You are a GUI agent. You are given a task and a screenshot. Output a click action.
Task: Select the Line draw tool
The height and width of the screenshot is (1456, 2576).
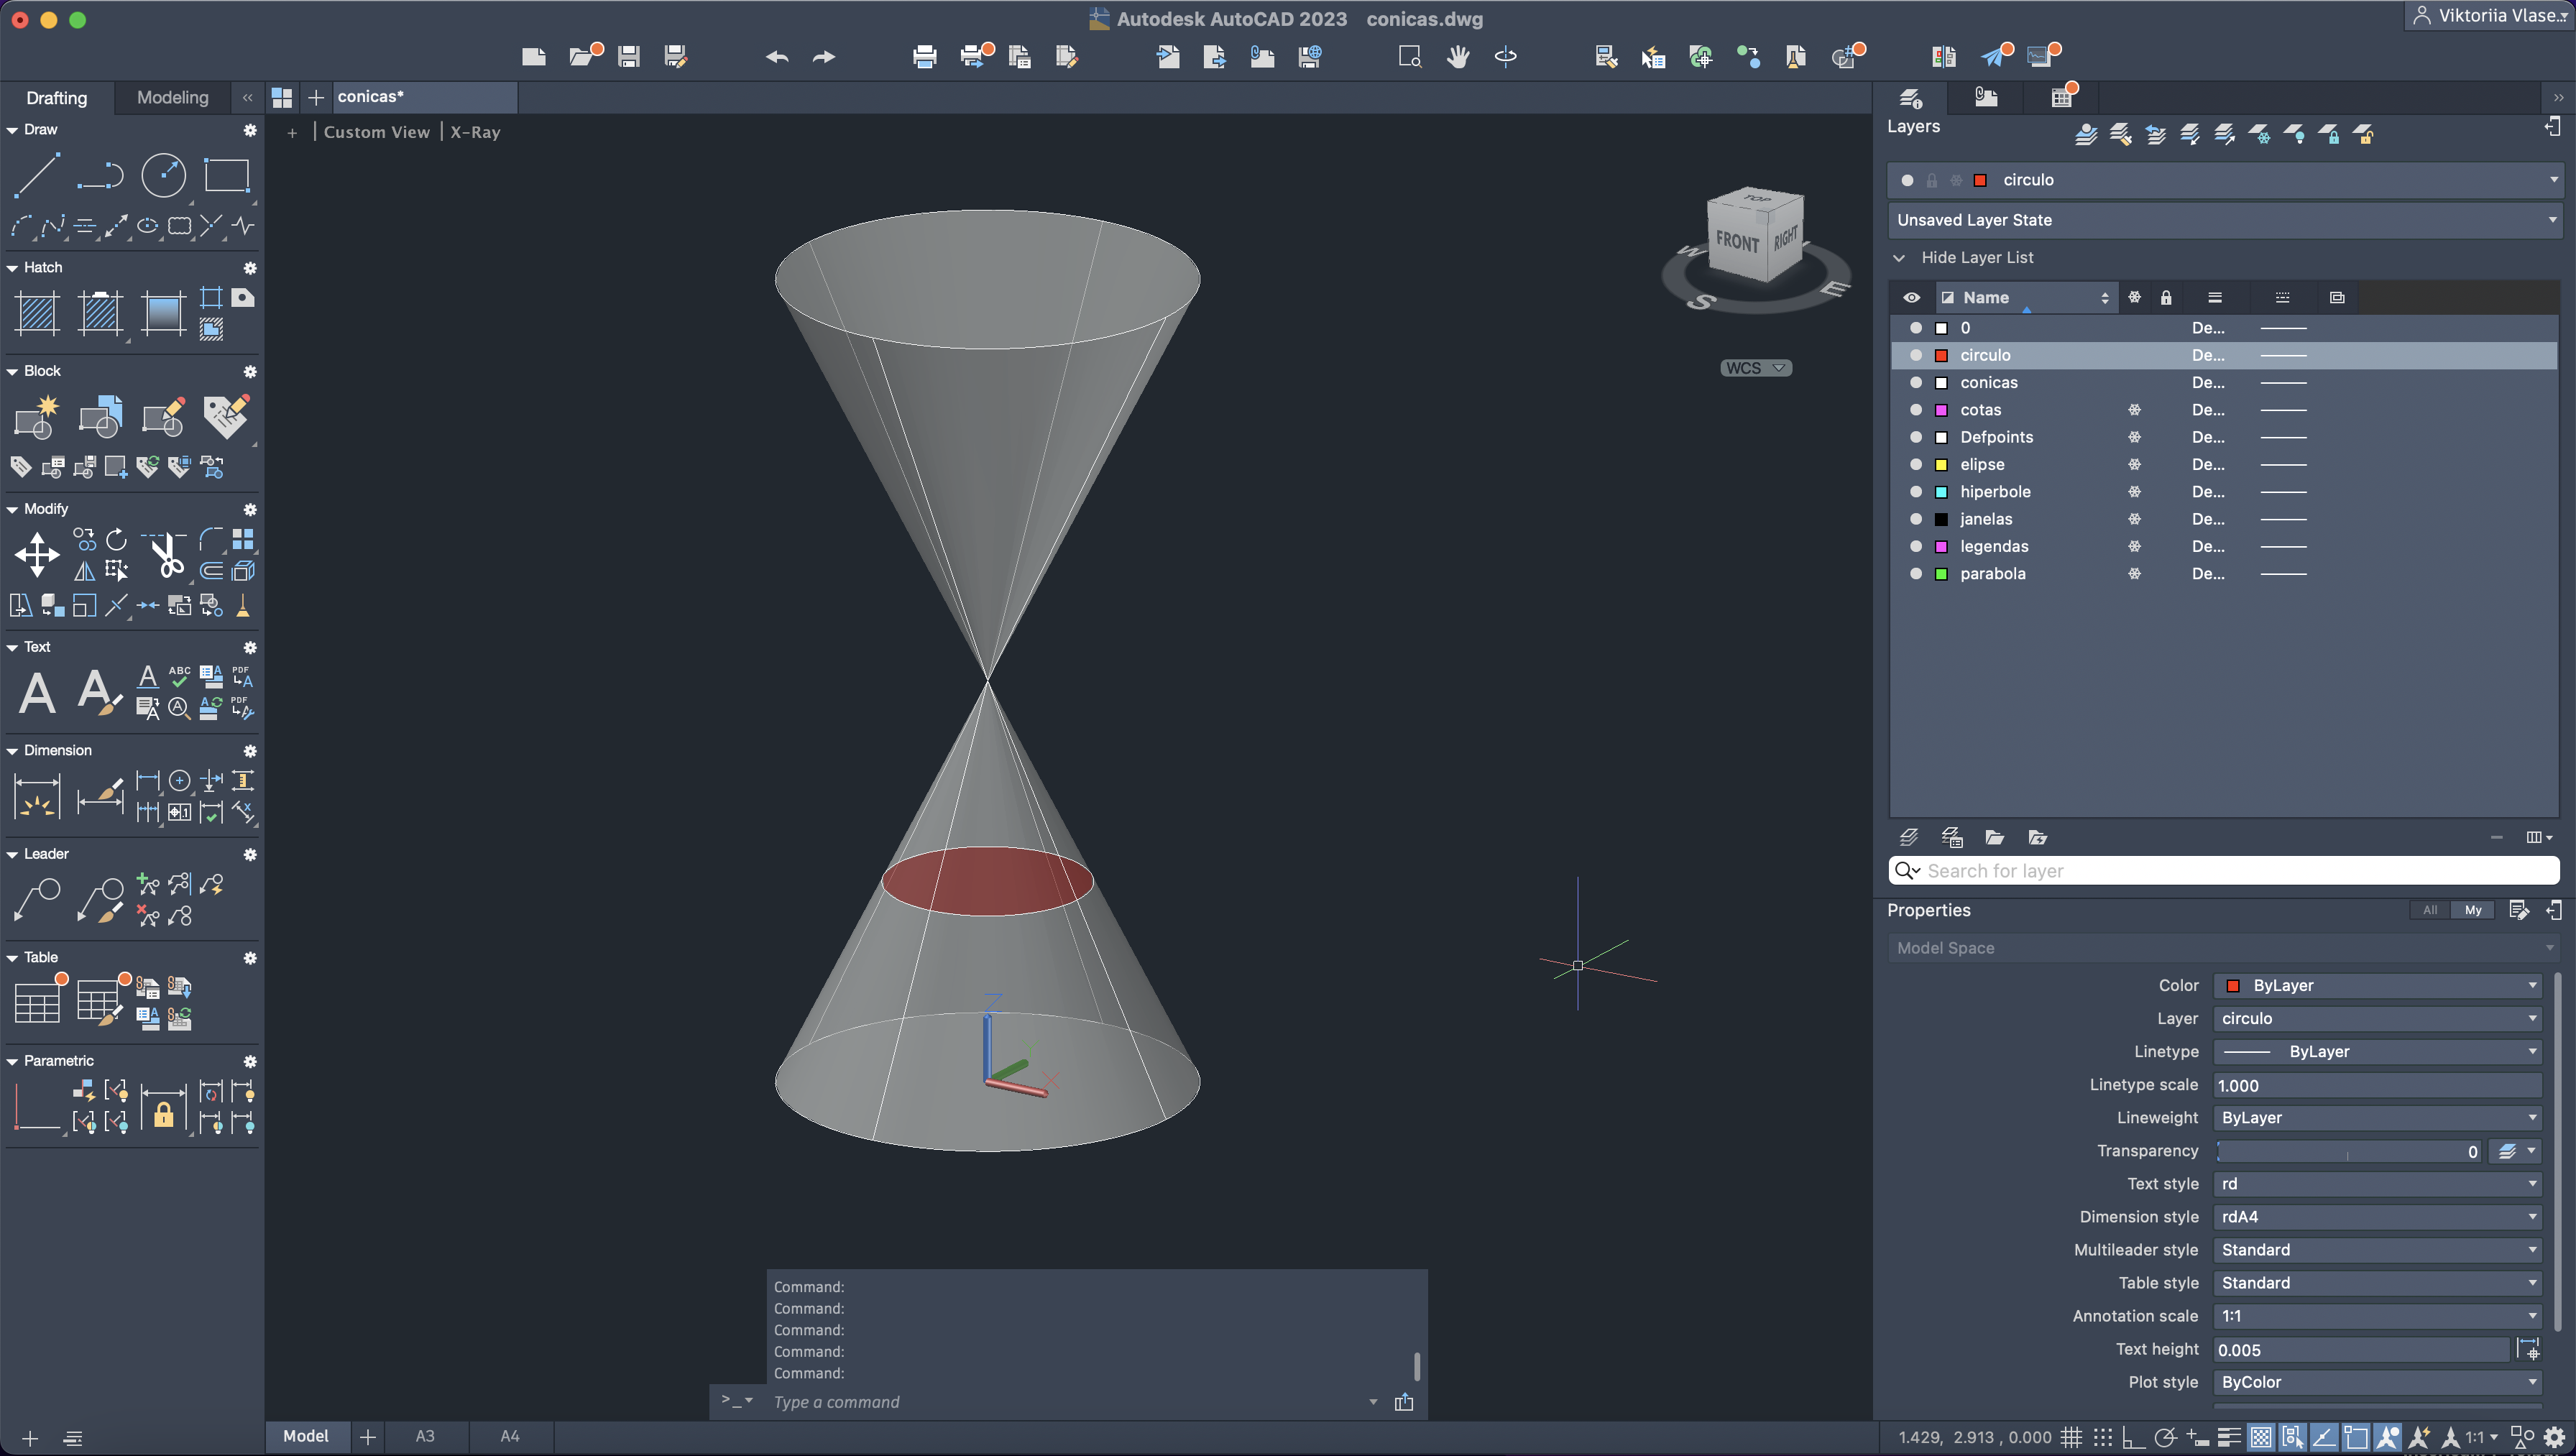(36, 176)
